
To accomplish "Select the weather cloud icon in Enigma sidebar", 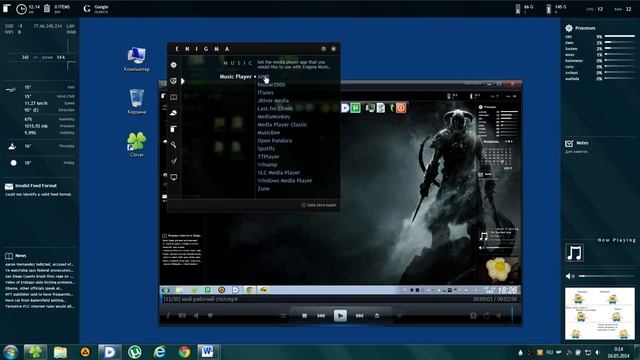I will [x=173, y=113].
